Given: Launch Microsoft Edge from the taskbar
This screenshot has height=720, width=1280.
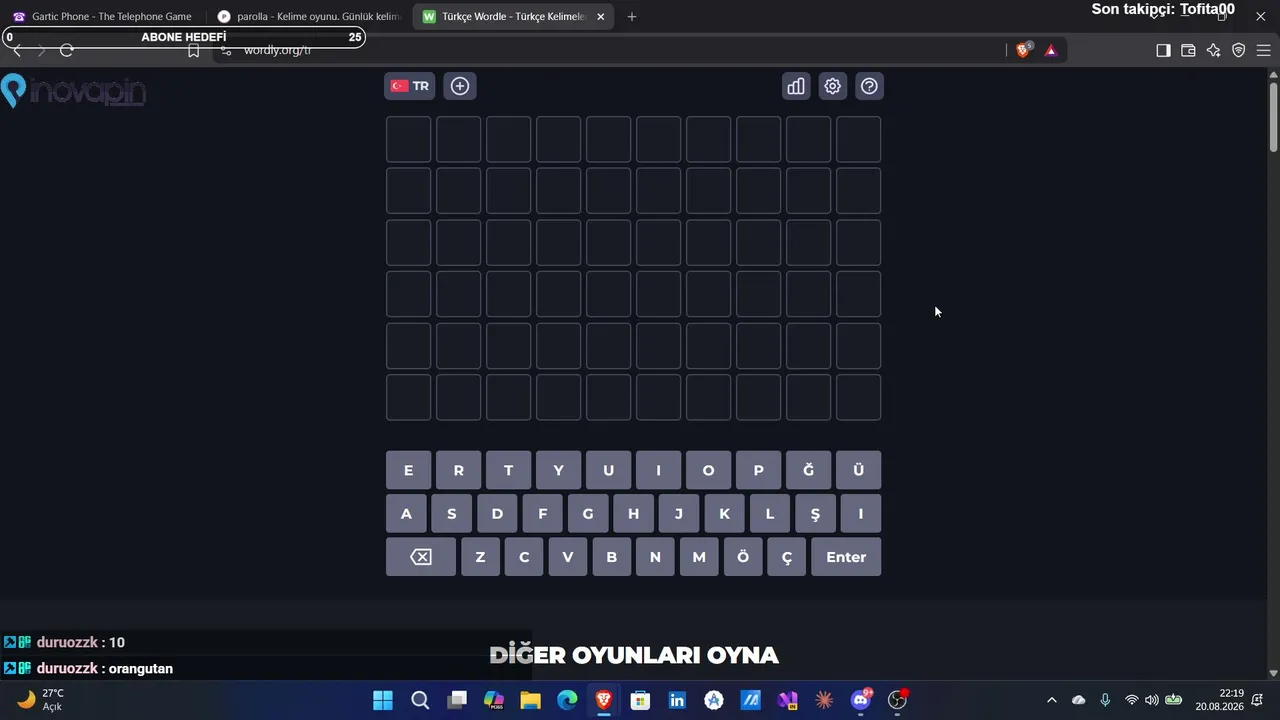Looking at the screenshot, I should 567,700.
